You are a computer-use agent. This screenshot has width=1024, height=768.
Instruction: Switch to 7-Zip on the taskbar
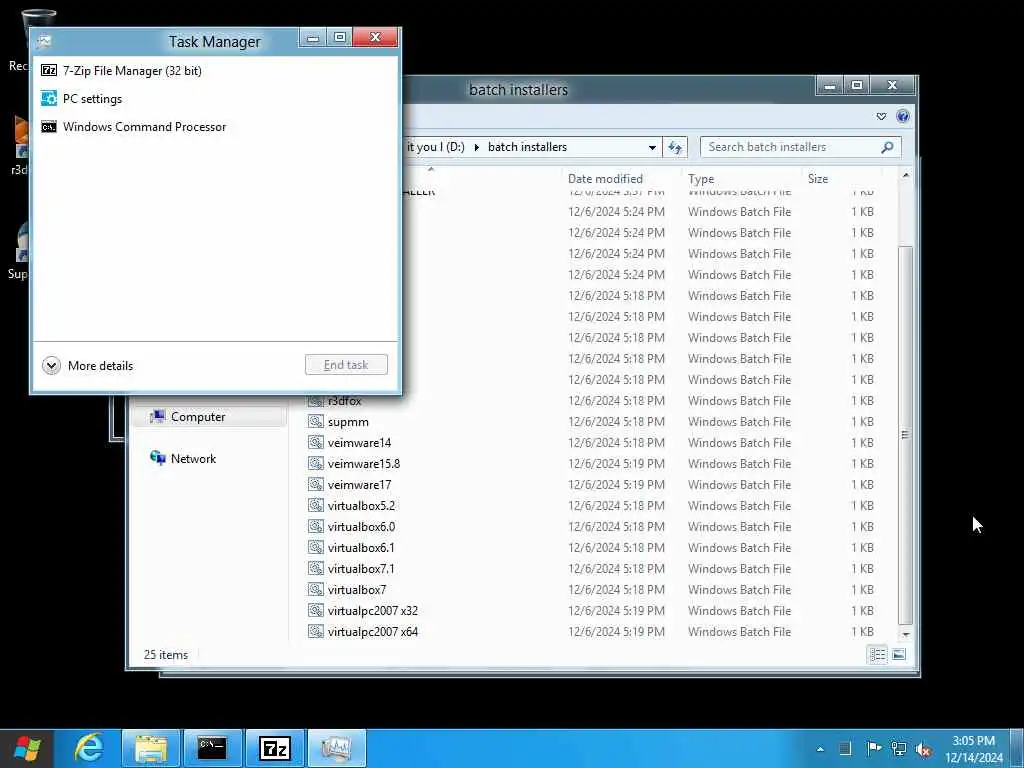click(274, 748)
